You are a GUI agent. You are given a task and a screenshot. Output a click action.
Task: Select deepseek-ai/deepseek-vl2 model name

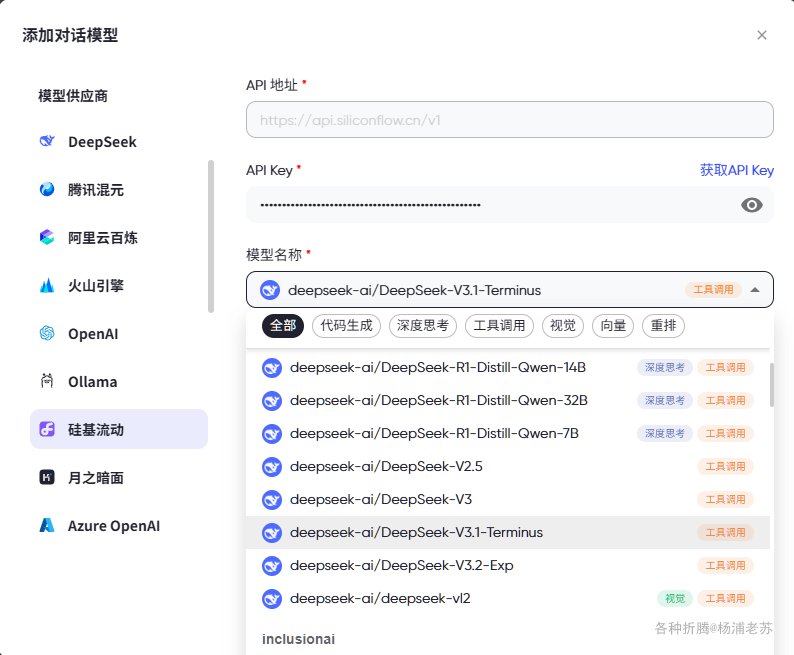pyautogui.click(x=380, y=598)
